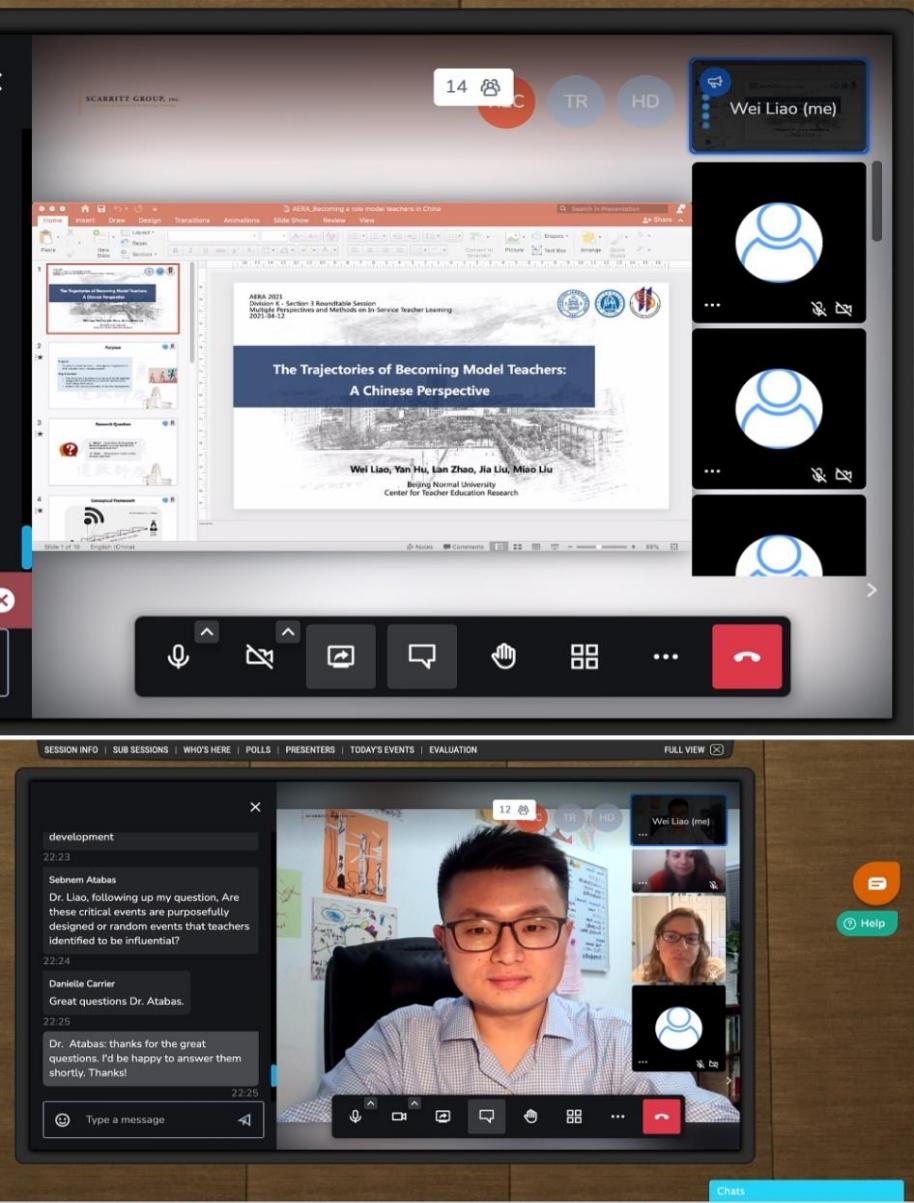This screenshot has width=914, height=1203.
Task: Click the green Help button
Action: (866, 923)
